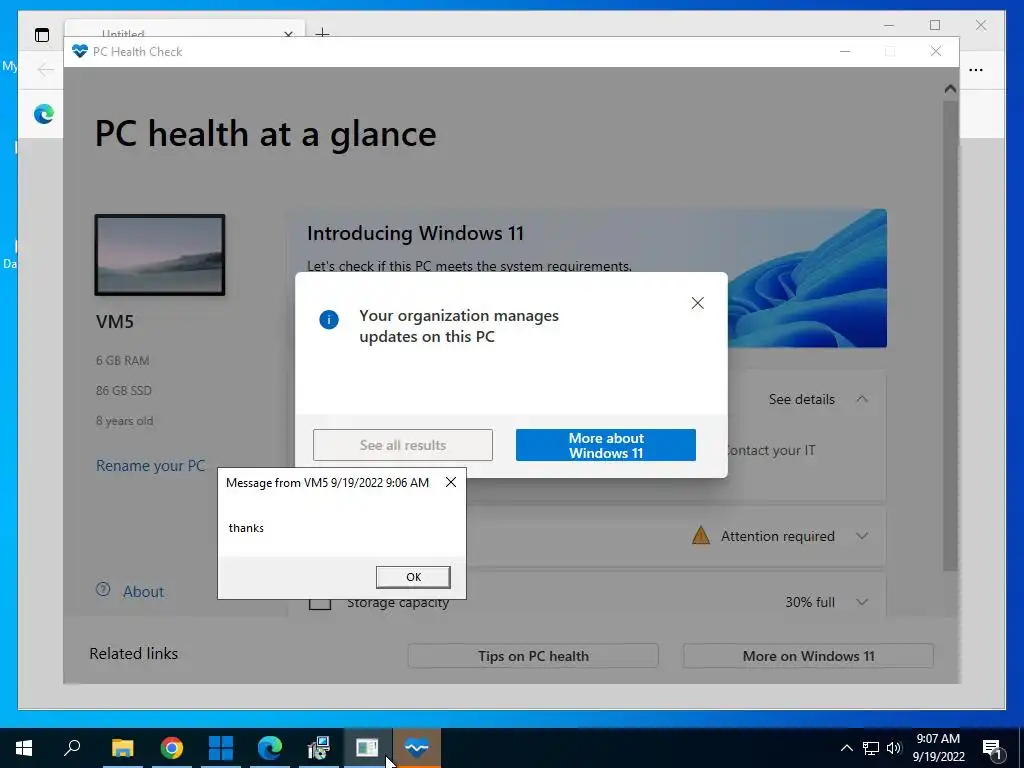Open a new tab in Edge with plus button

pos(322,32)
